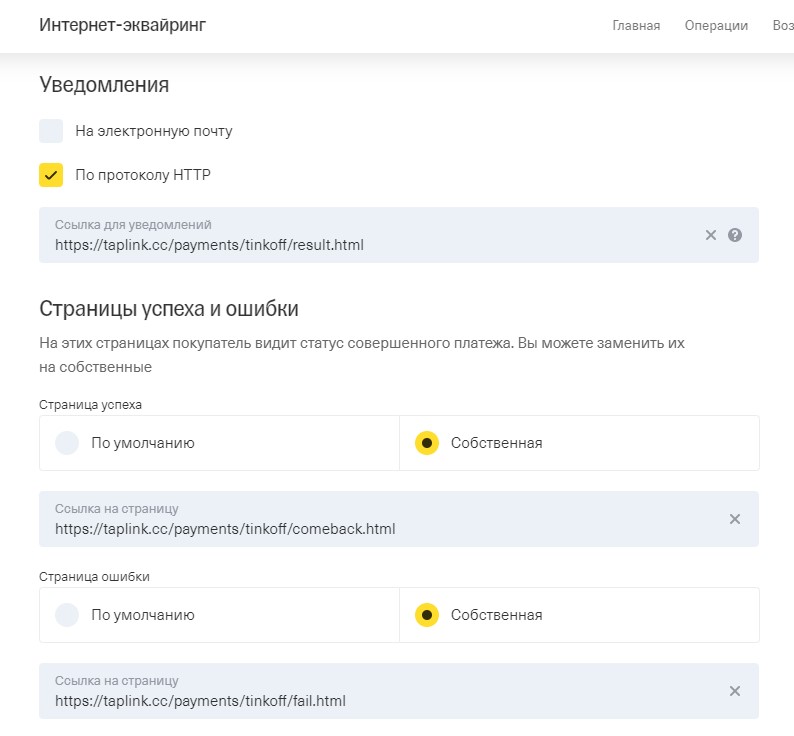Image resolution: width=794 pixels, height=736 pixels.
Task: Select default option for error page
Action: click(67, 615)
